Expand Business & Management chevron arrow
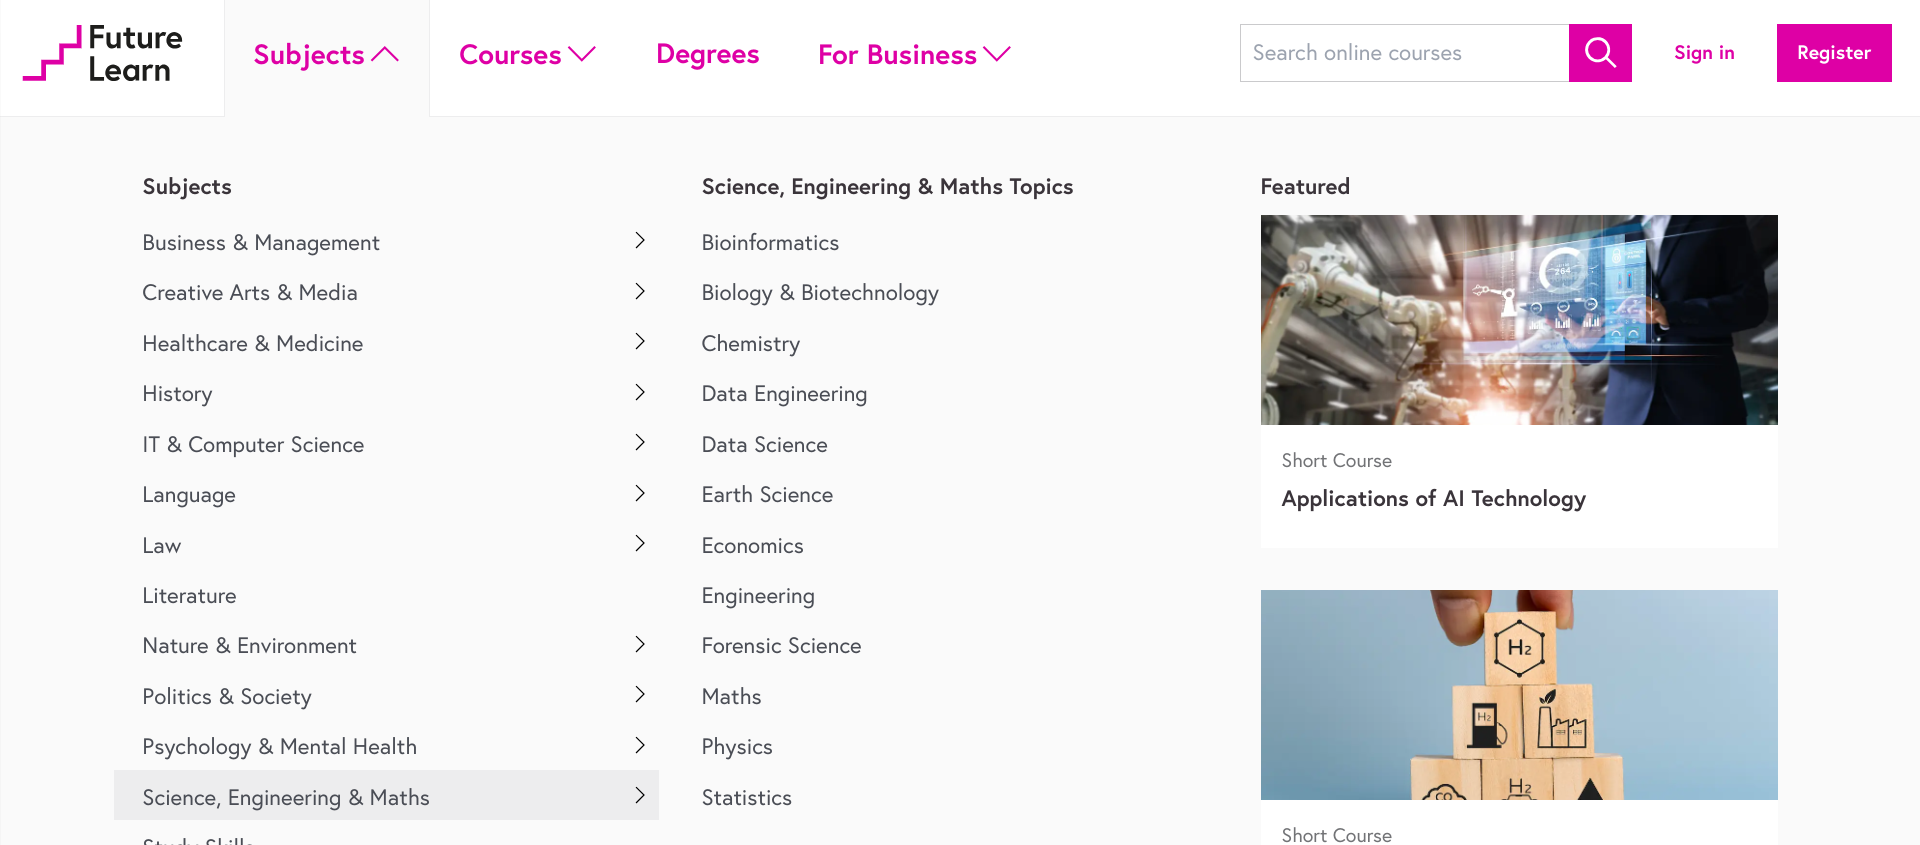Viewport: 1920px width, 845px height. pyautogui.click(x=640, y=241)
